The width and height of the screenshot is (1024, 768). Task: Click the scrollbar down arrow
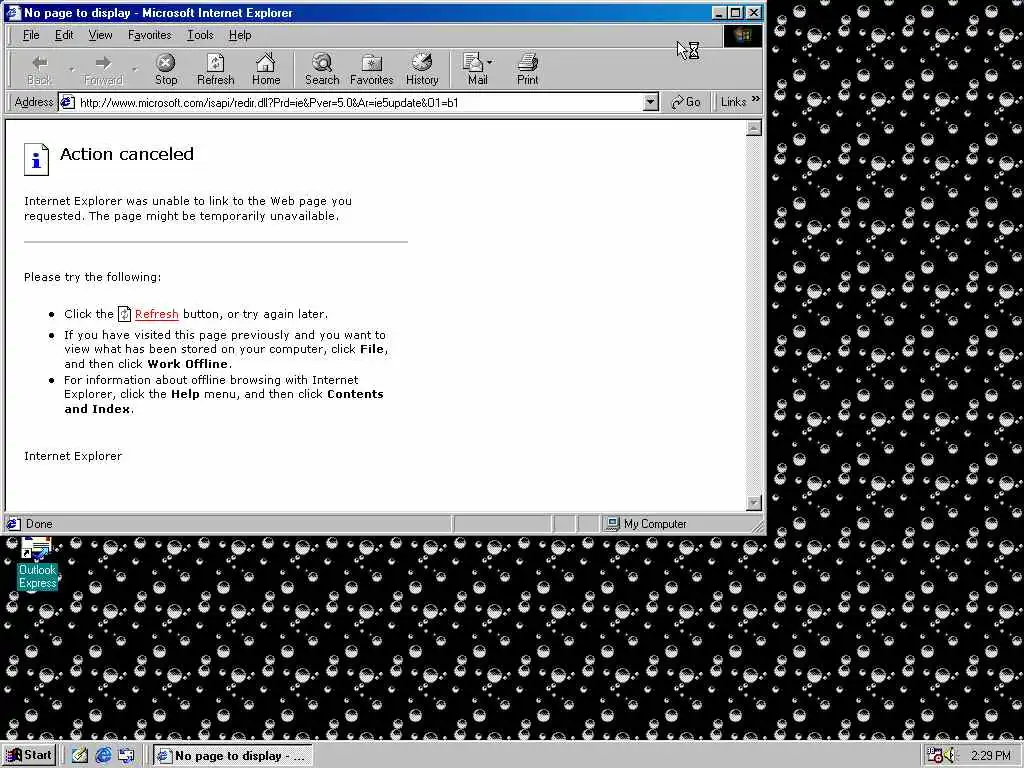[x=754, y=502]
